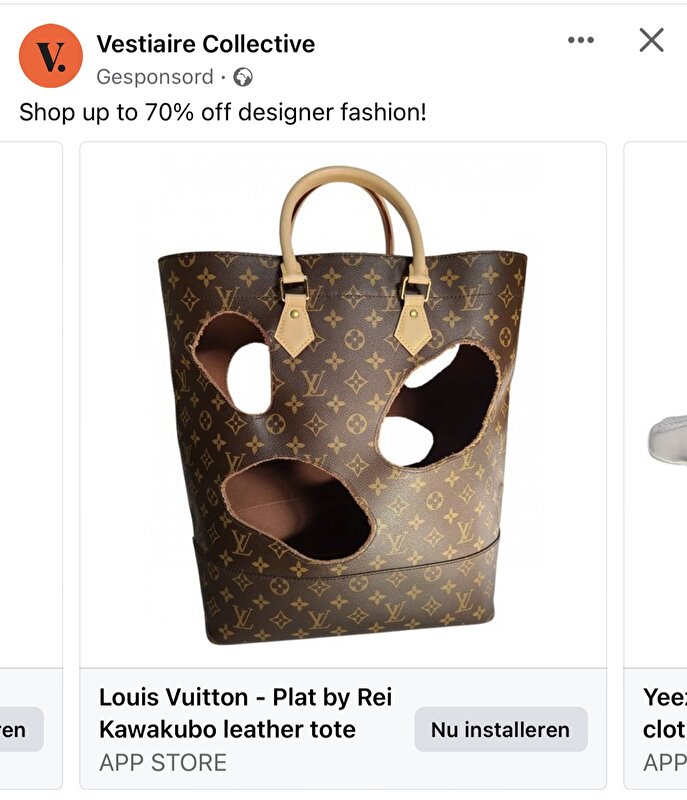Open the three-dot ad options menu
The width and height of the screenshot is (687, 800).
581,40
